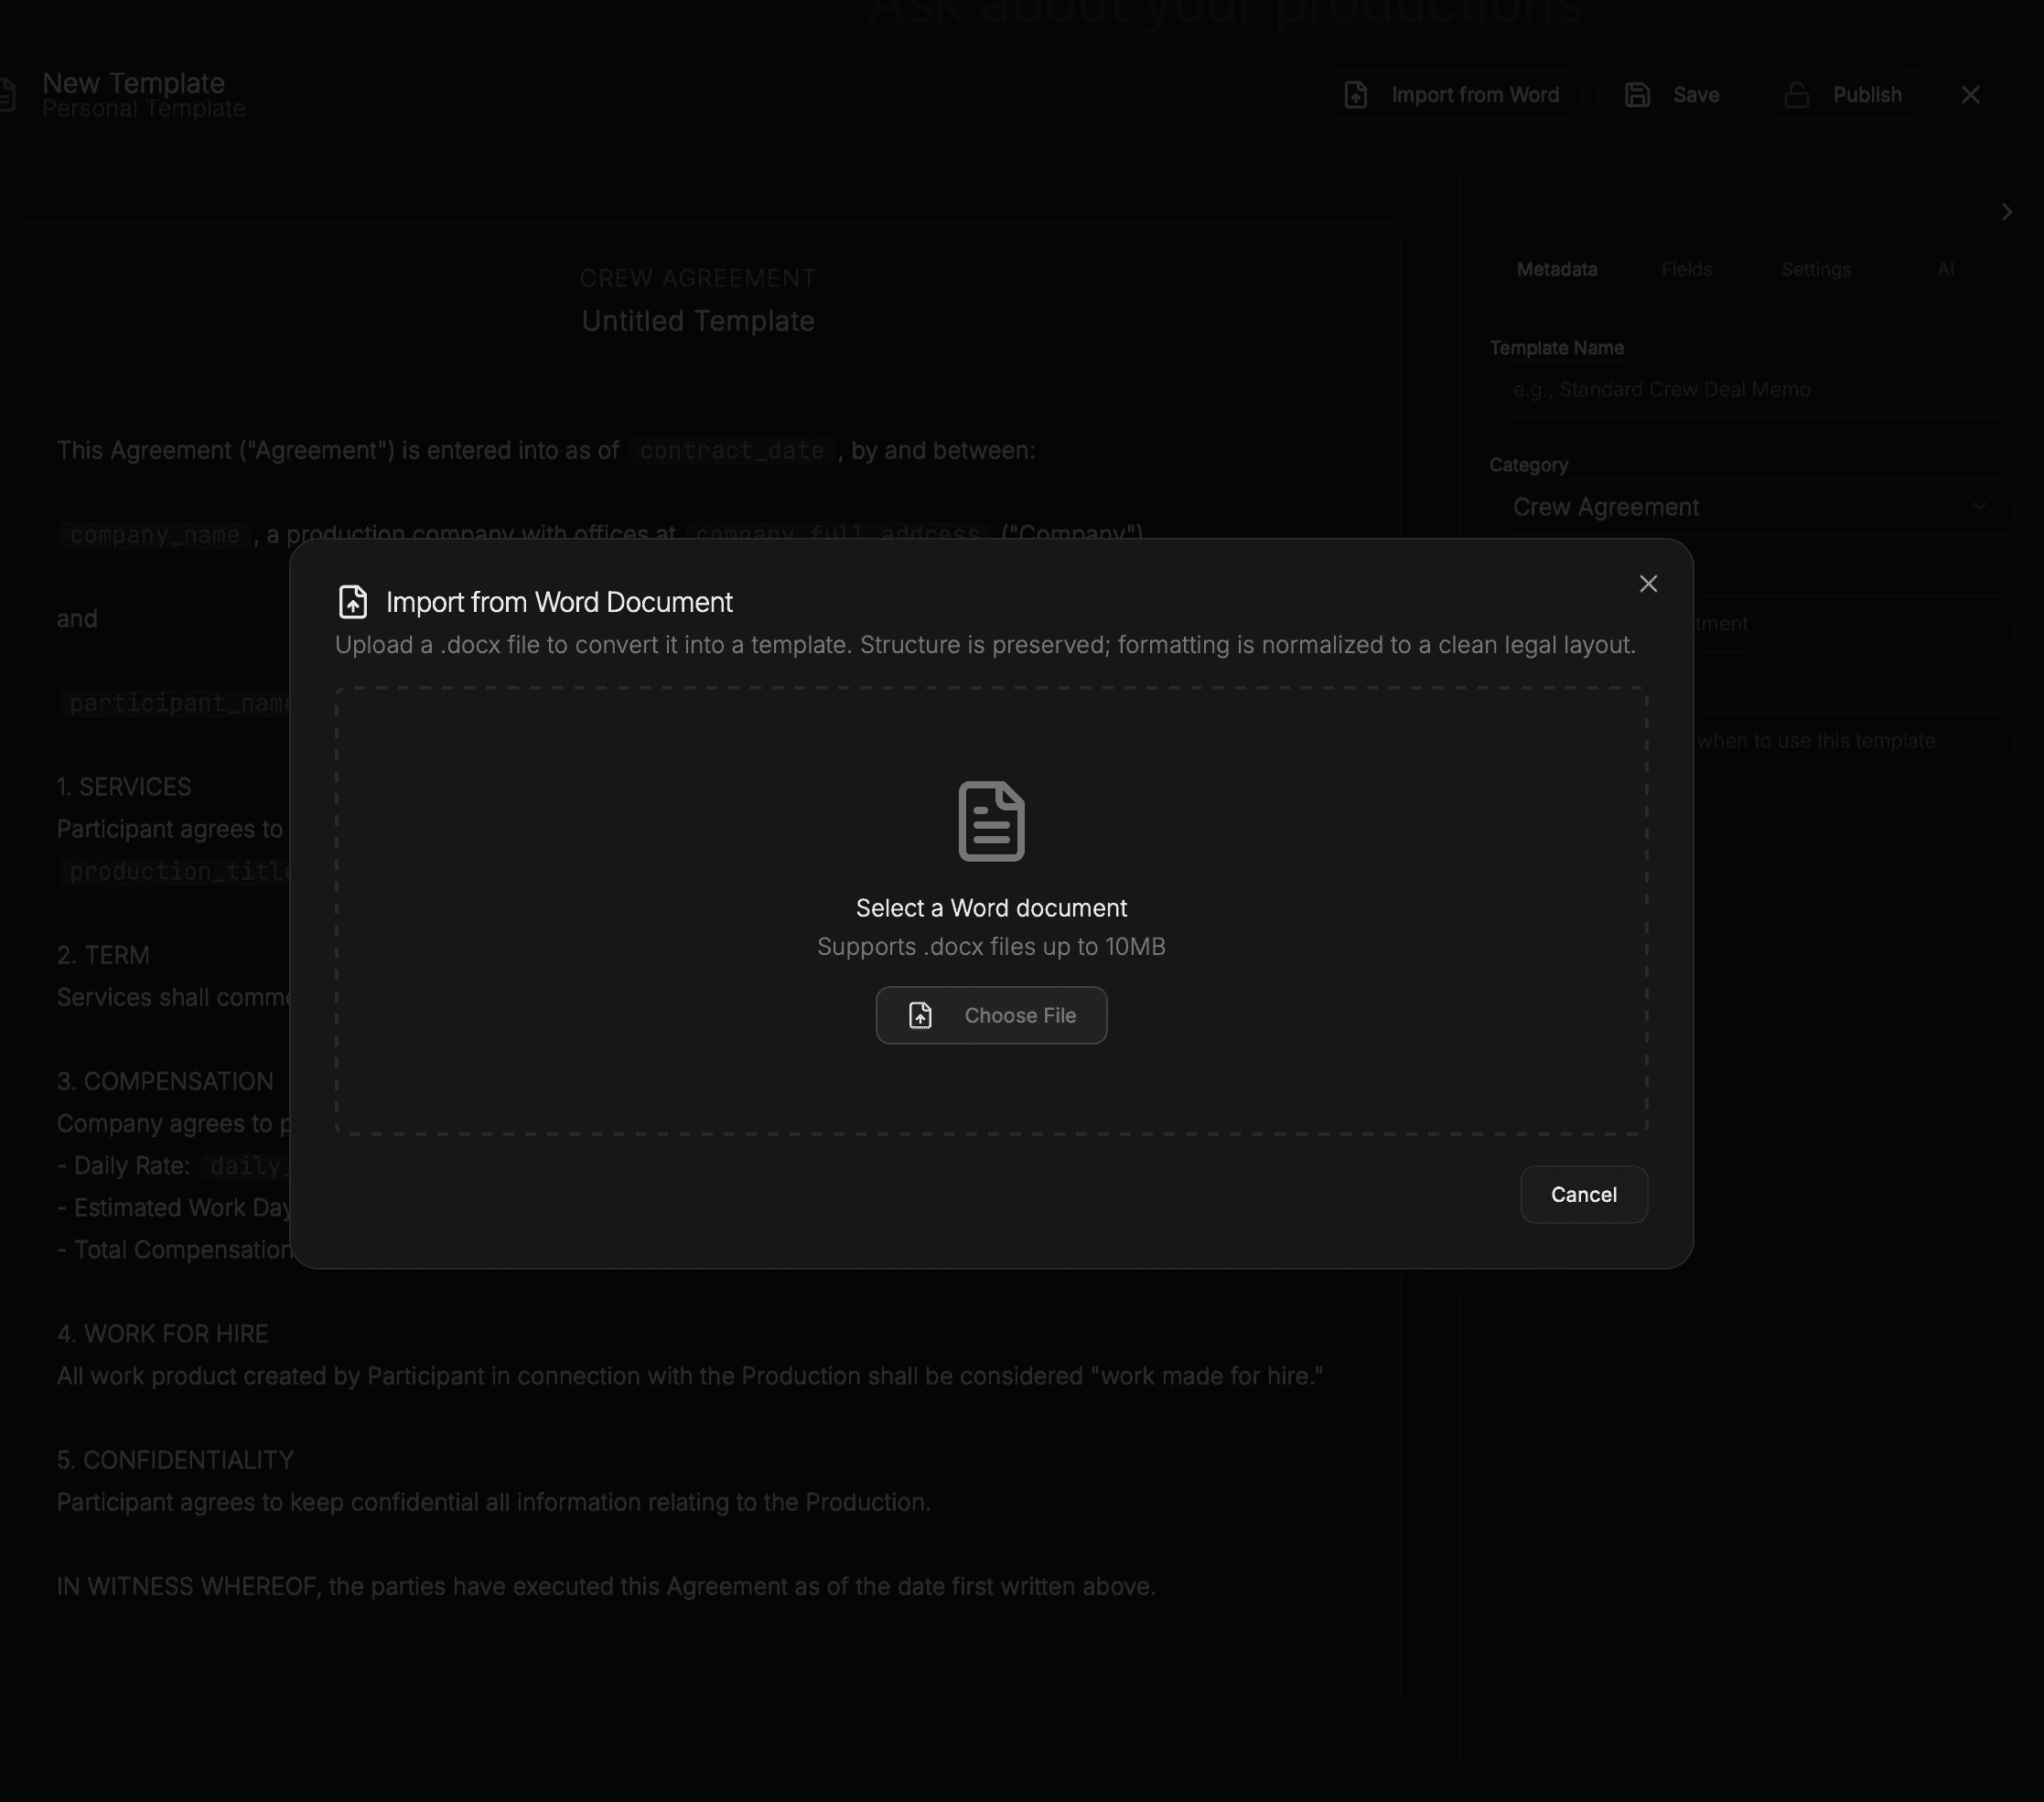Click the Save disk icon
The height and width of the screenshot is (1802, 2044).
(x=1637, y=95)
